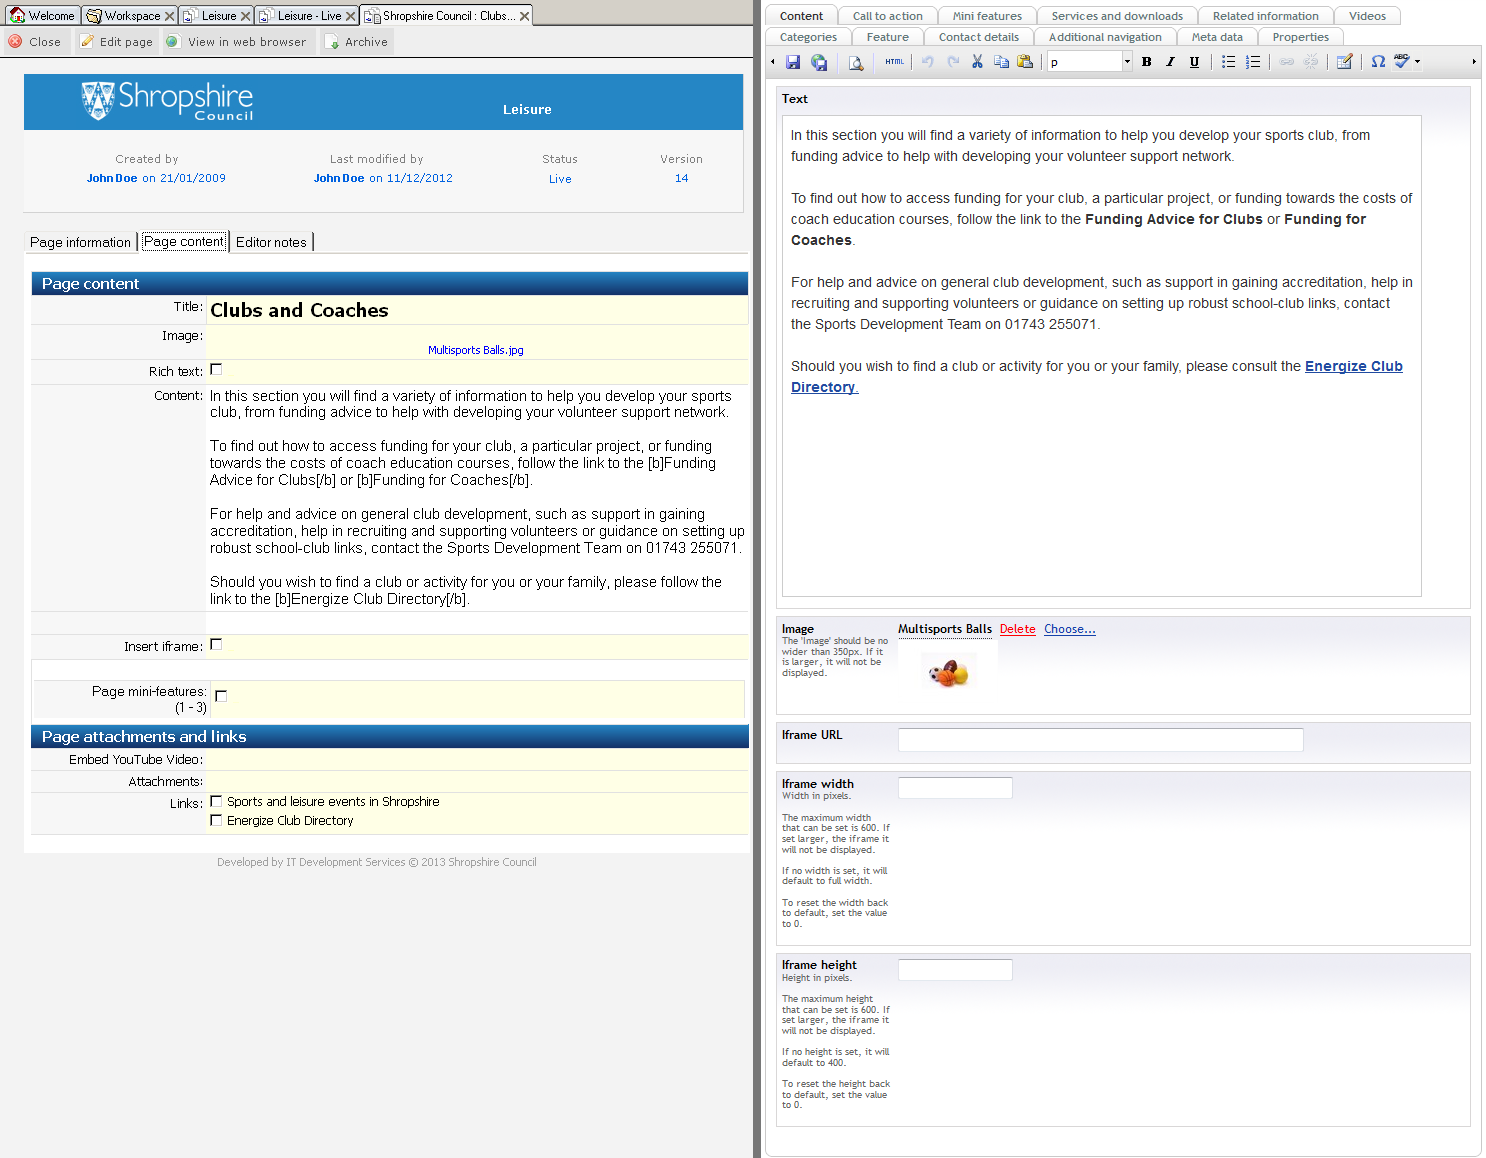Open the Editor notes tab
This screenshot has height=1158, width=1486.
(271, 242)
